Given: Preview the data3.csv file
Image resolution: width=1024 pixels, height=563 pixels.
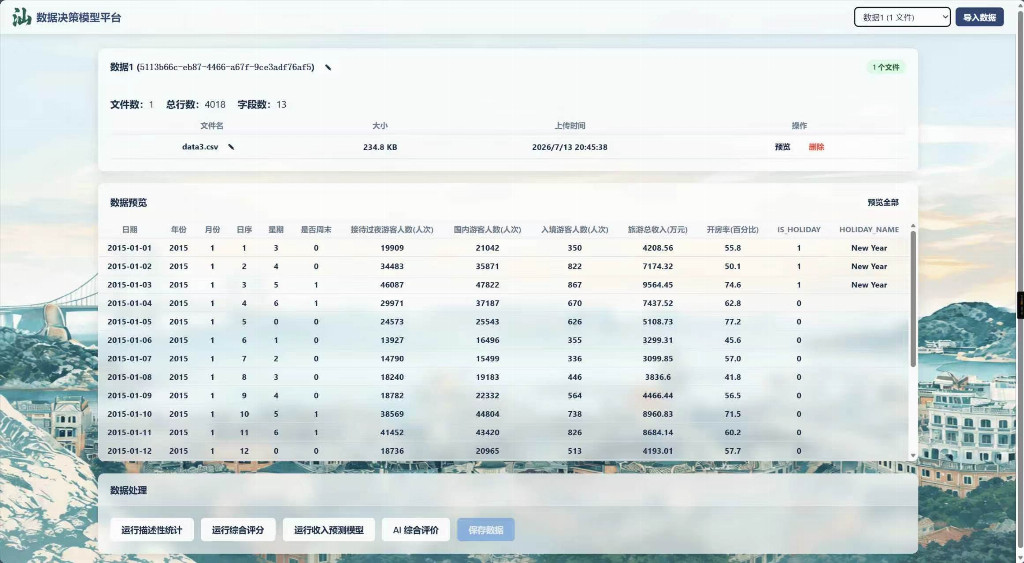Looking at the screenshot, I should [x=782, y=147].
